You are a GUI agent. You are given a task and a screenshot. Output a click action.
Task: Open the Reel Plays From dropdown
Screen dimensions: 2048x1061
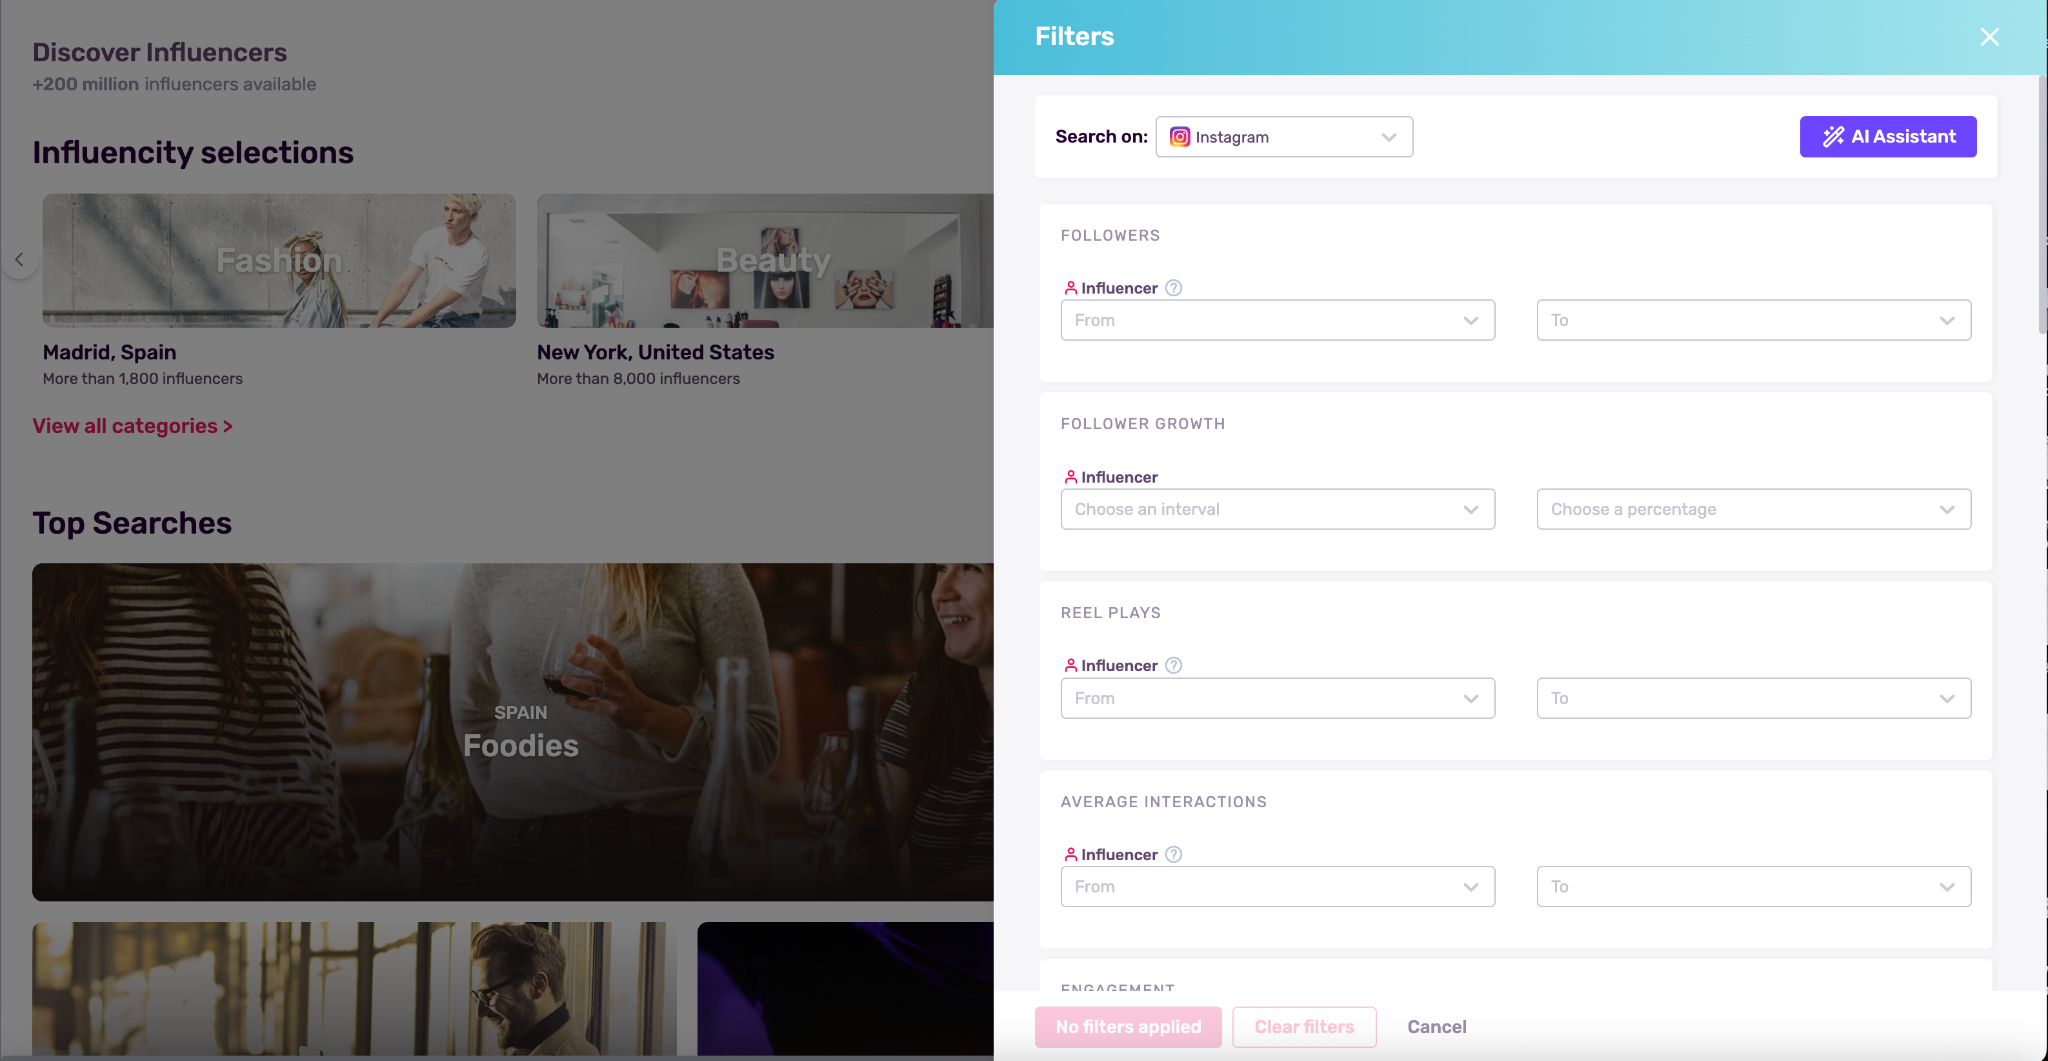tap(1278, 698)
